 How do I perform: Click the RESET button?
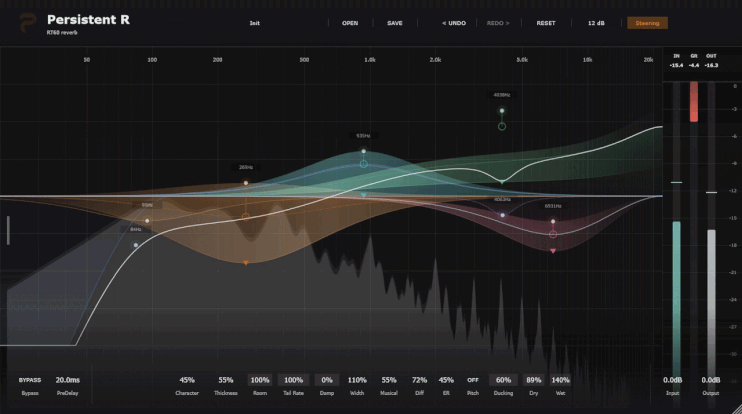coord(546,23)
